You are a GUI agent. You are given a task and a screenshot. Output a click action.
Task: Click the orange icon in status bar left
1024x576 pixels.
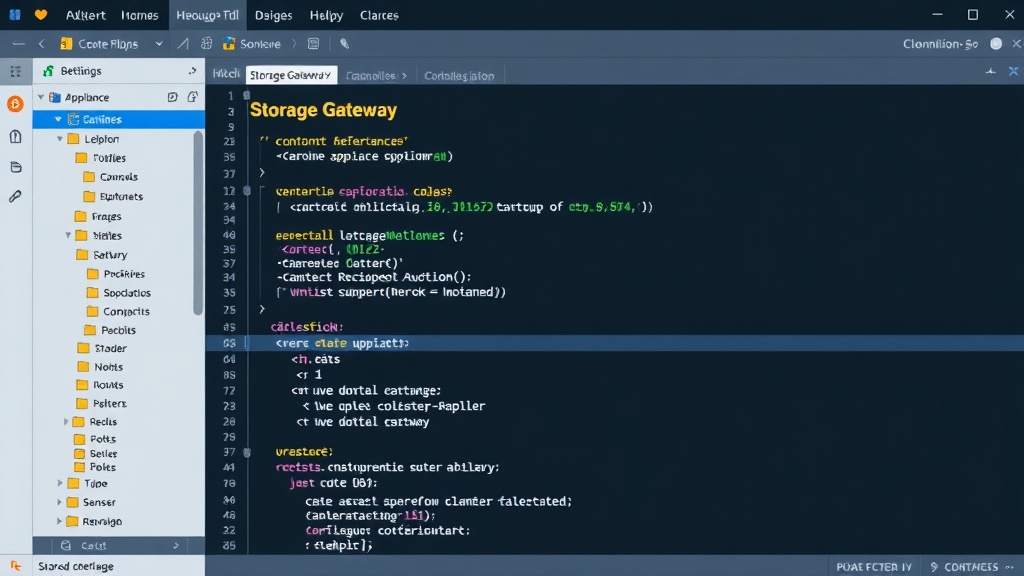point(16,566)
